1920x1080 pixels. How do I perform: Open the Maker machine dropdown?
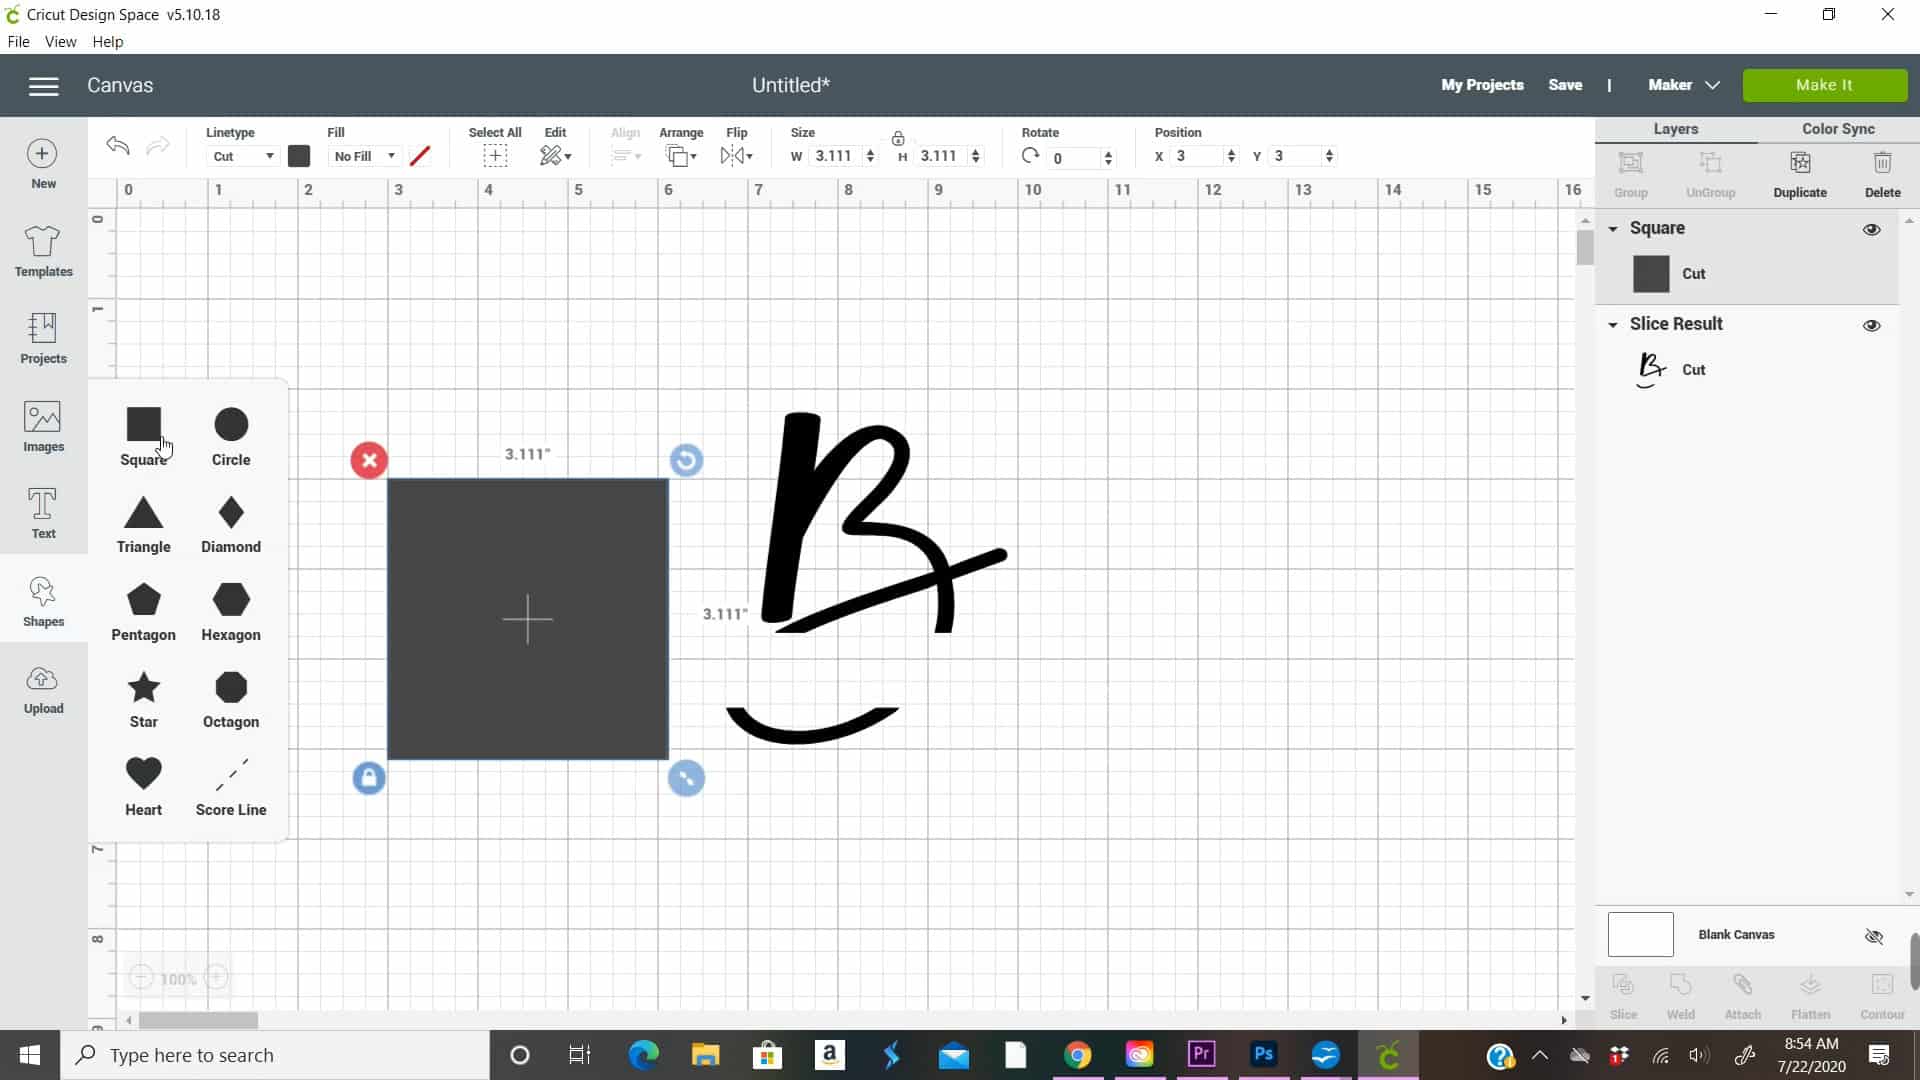tap(1684, 85)
